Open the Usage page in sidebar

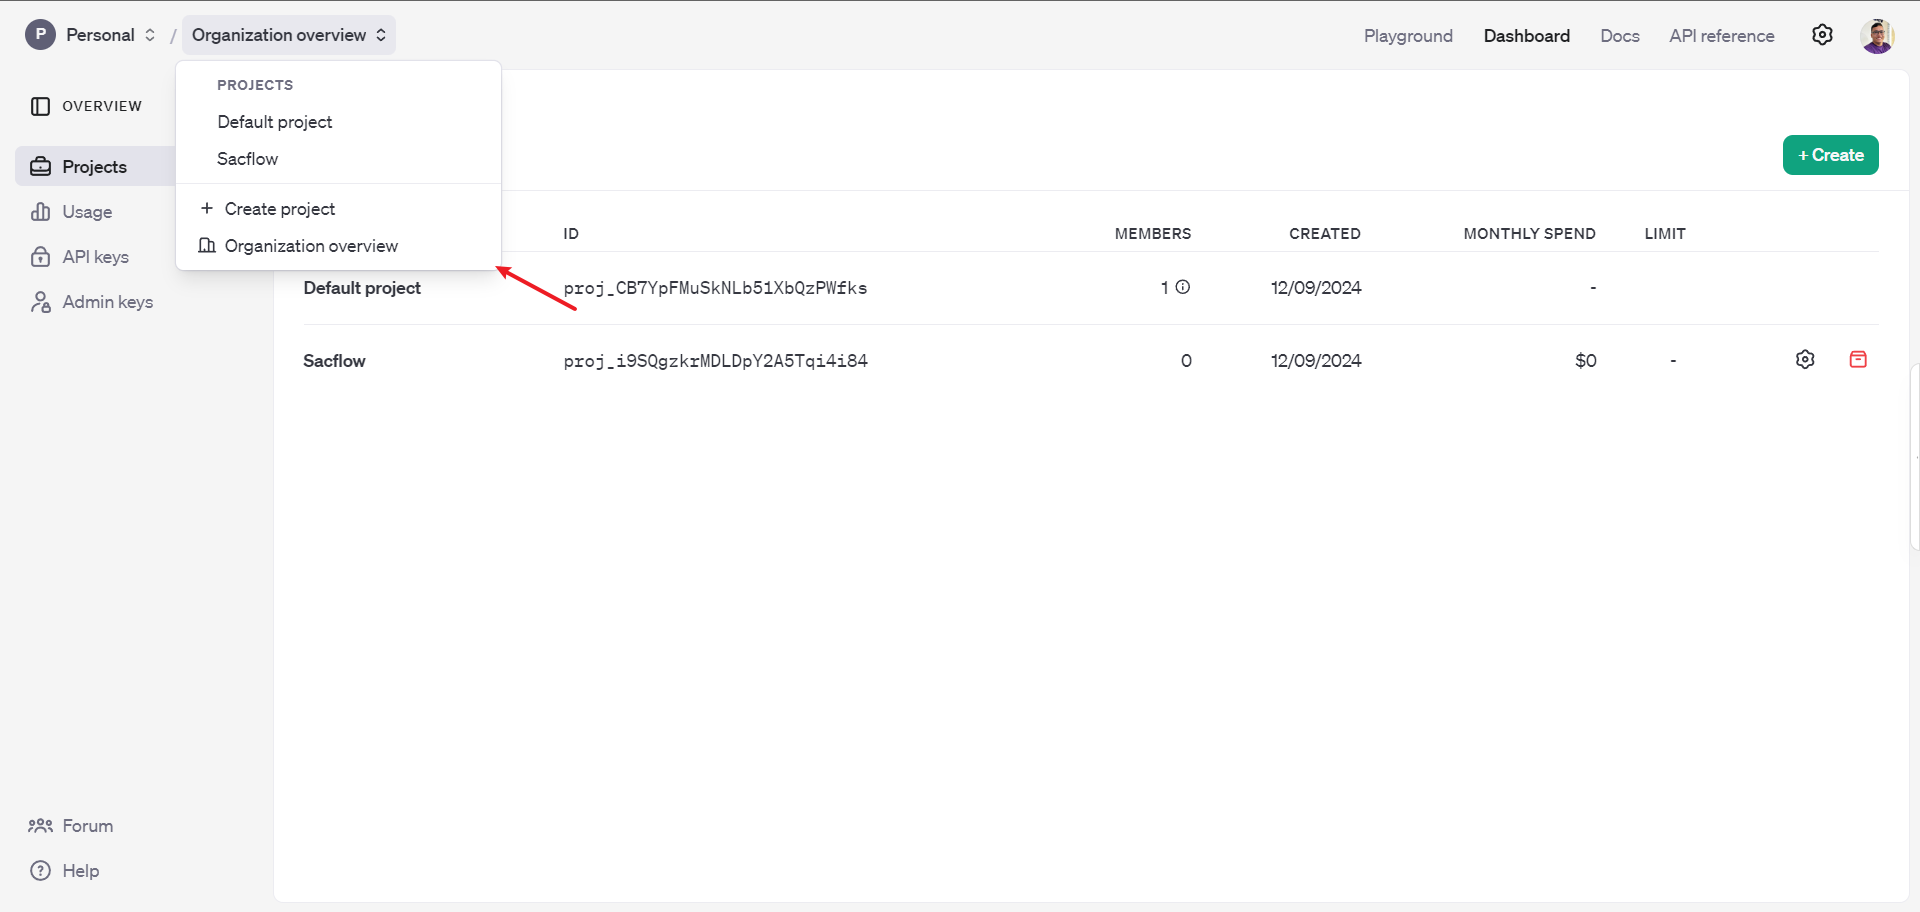click(87, 212)
